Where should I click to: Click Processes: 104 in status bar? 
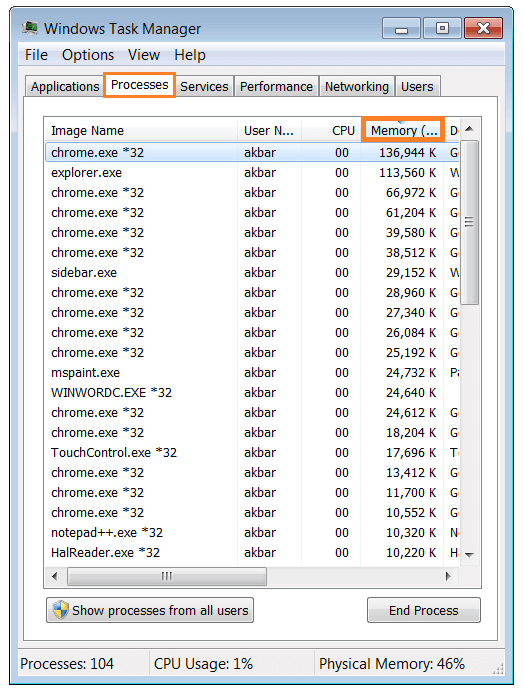click(67, 664)
